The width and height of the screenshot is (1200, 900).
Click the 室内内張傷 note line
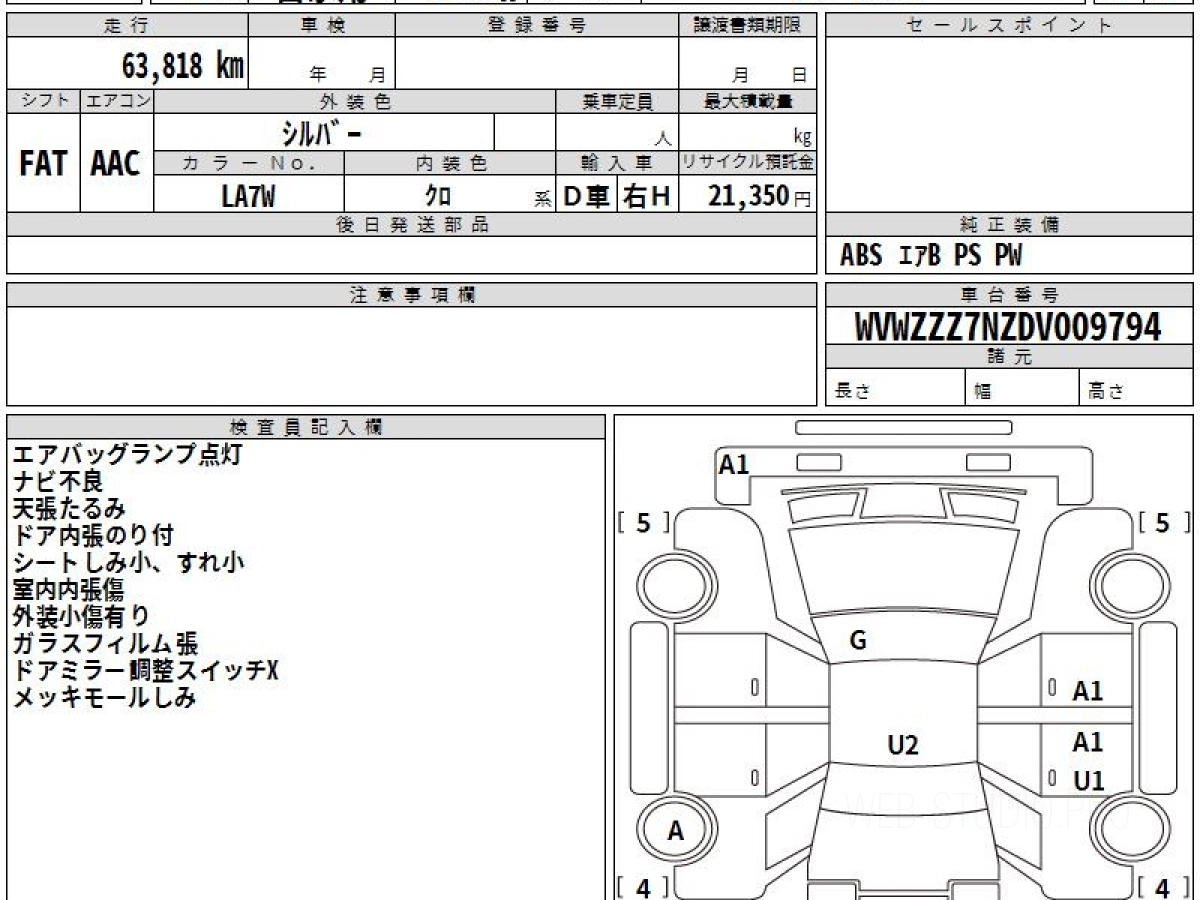pos(69,590)
